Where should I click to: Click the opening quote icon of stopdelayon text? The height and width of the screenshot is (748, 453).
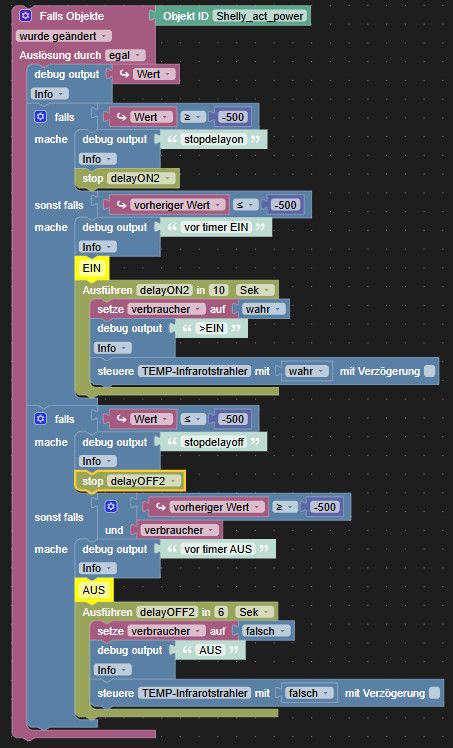[172, 139]
